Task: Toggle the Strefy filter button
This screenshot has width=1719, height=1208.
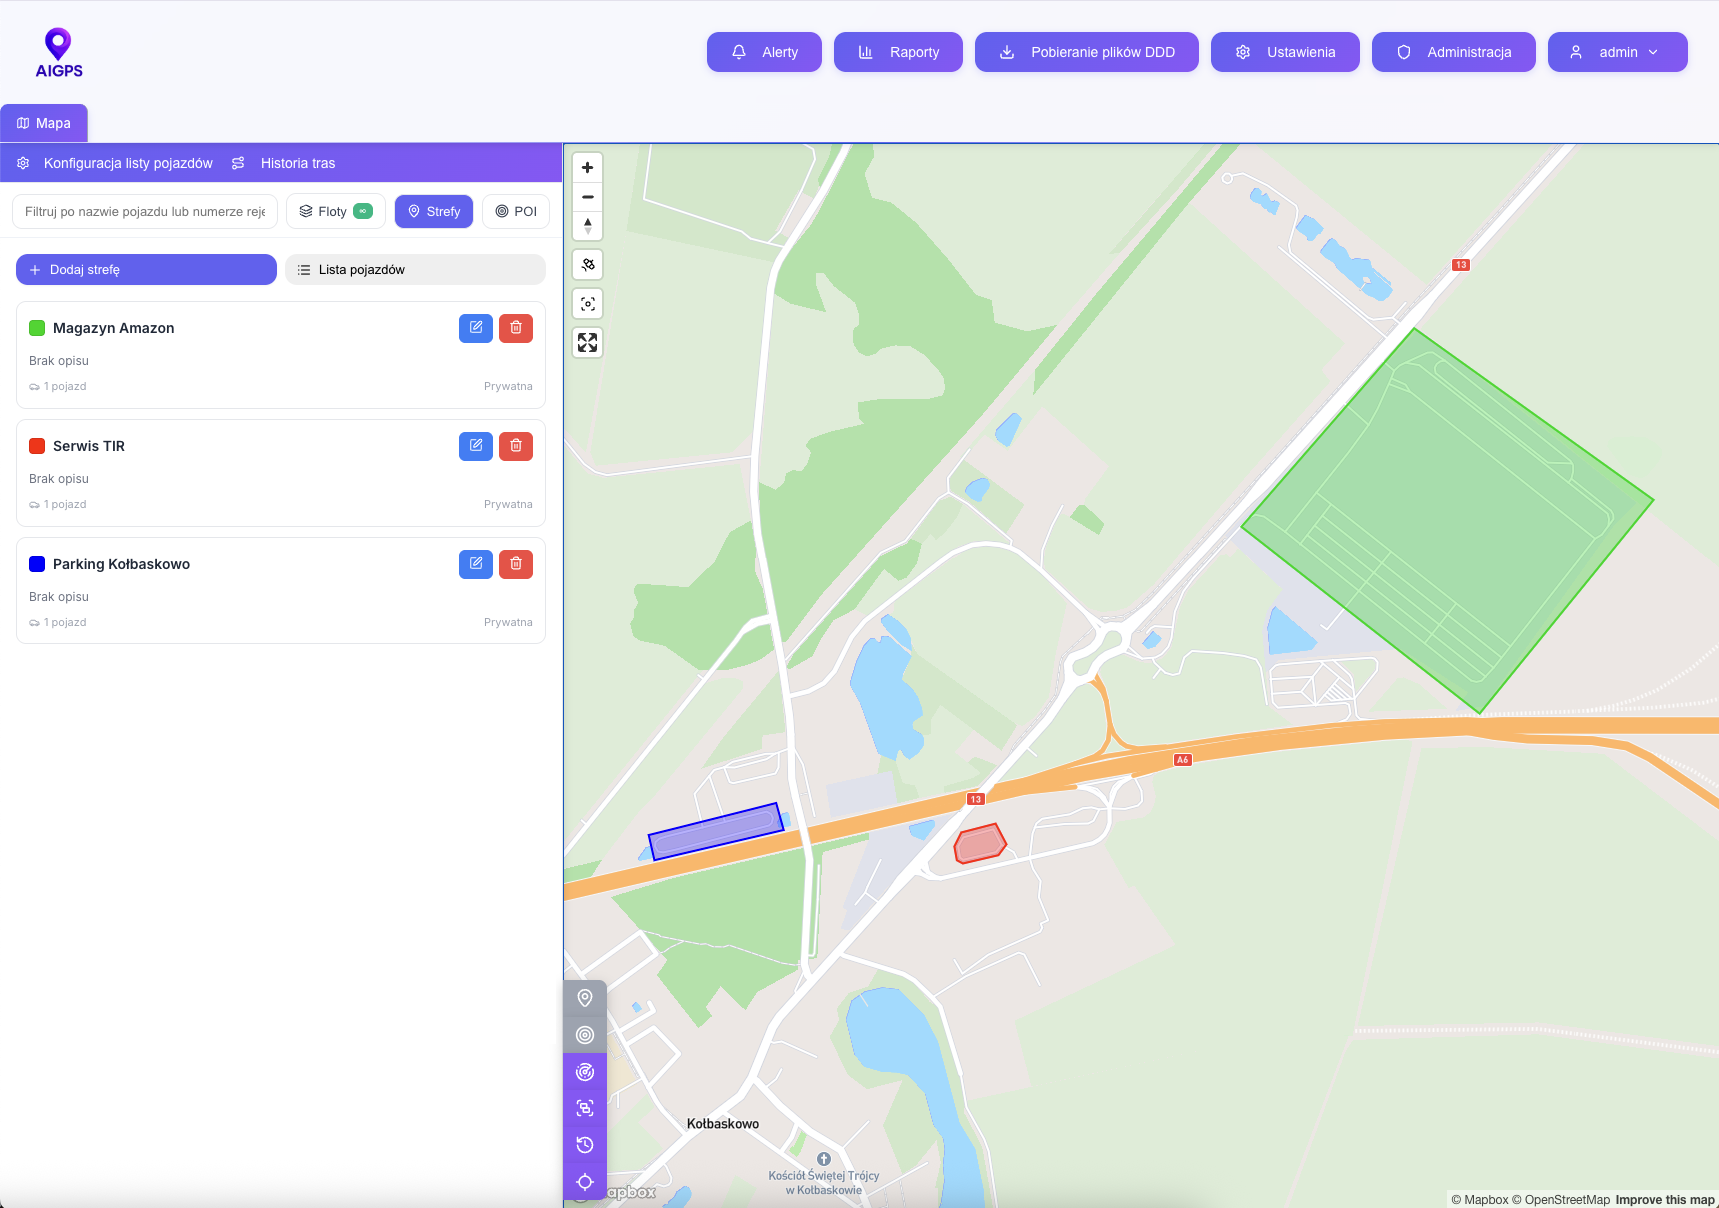Action: (434, 211)
